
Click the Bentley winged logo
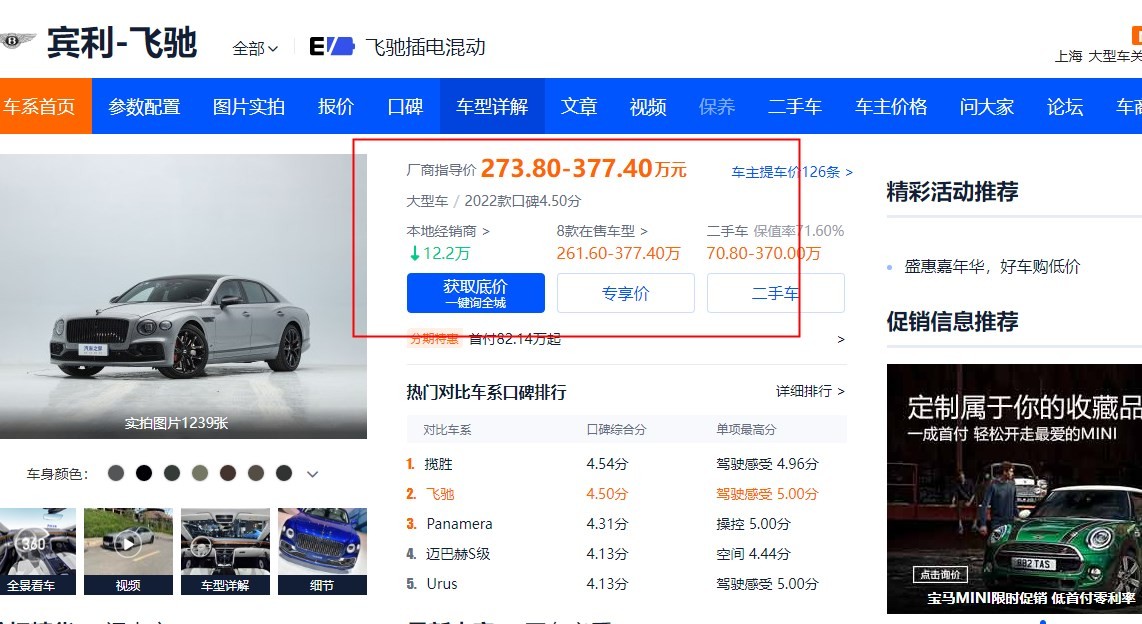click(x=18, y=42)
